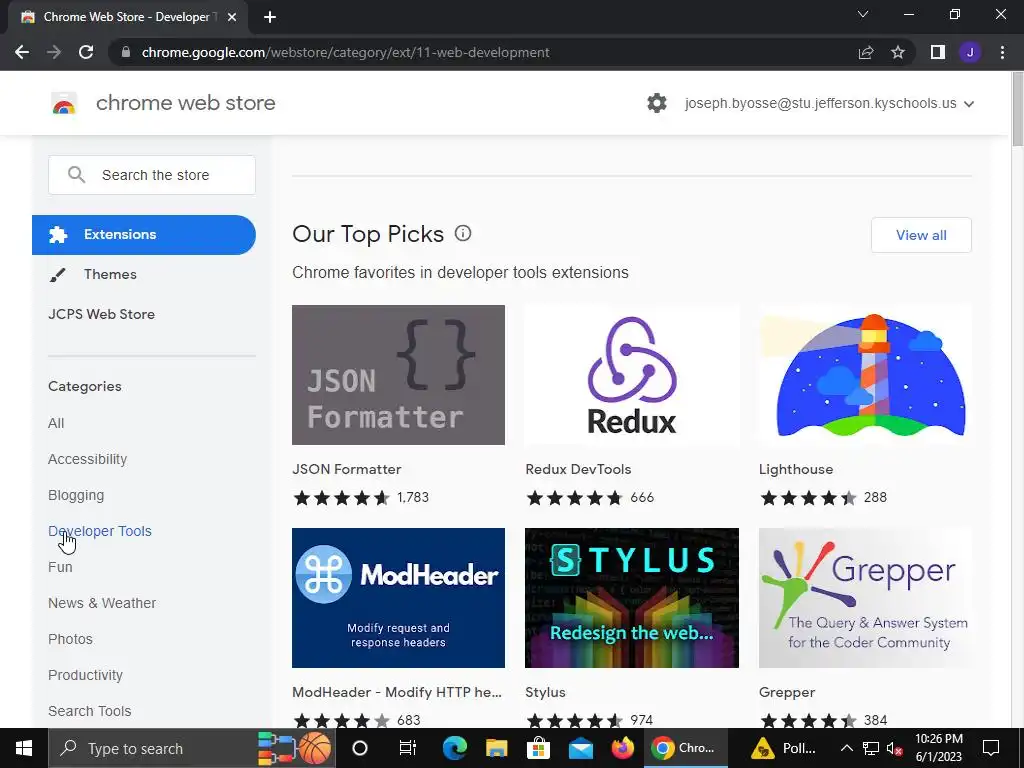The width and height of the screenshot is (1024, 768).
Task: Click Redux DevTools' 666 rating count
Action: 642,498
